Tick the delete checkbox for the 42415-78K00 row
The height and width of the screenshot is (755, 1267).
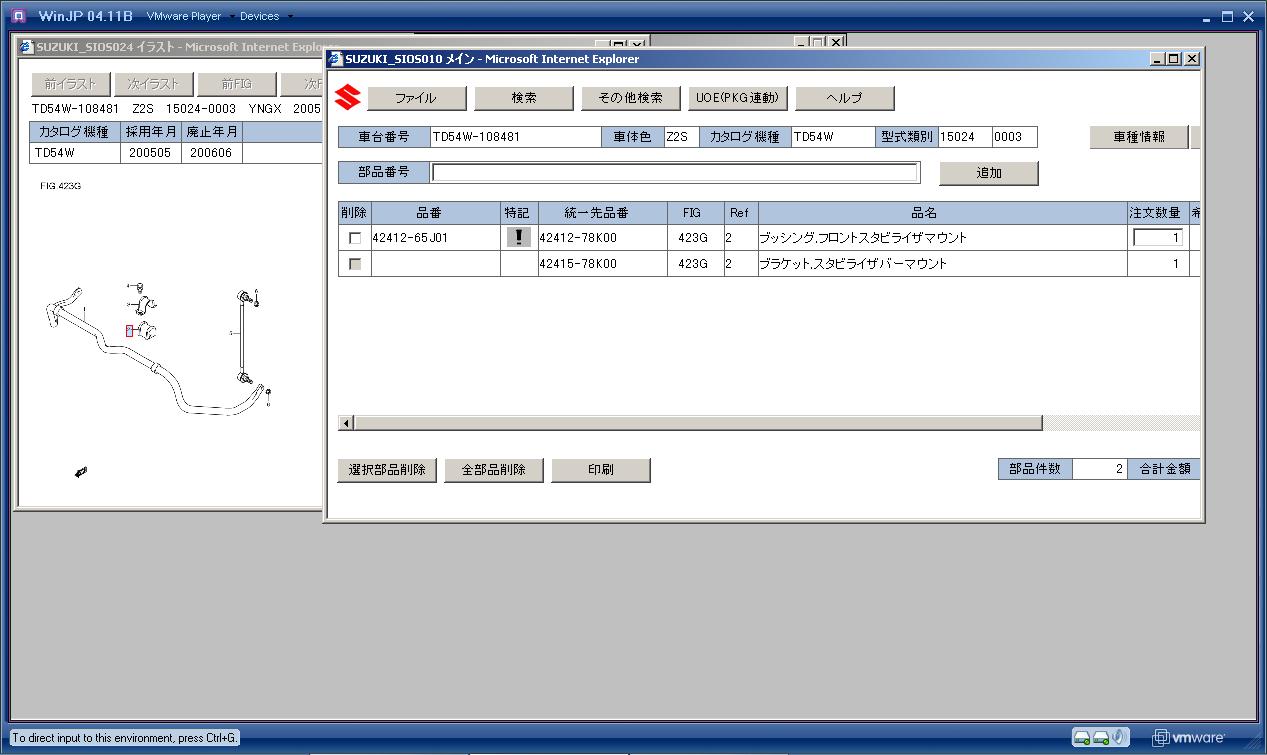pyautogui.click(x=354, y=264)
